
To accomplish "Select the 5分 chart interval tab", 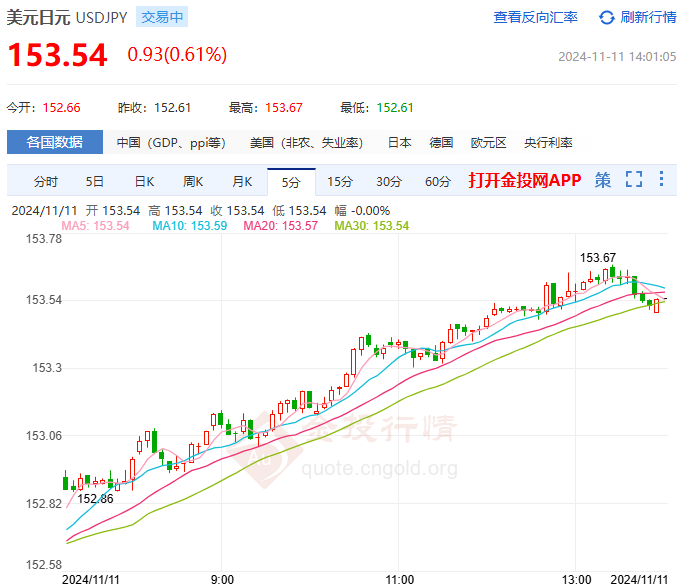I will click(291, 182).
